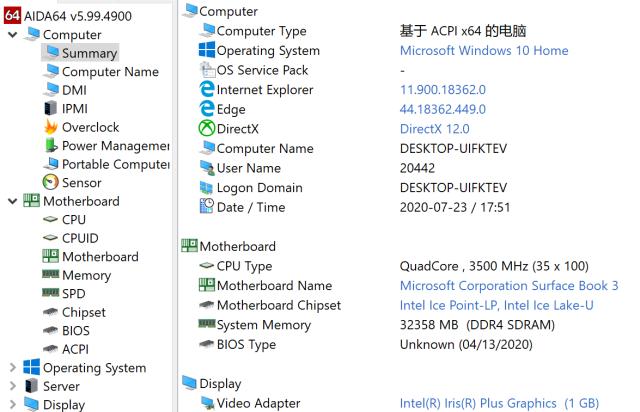
Task: Click the System Memory module icon in details
Action: point(207,324)
